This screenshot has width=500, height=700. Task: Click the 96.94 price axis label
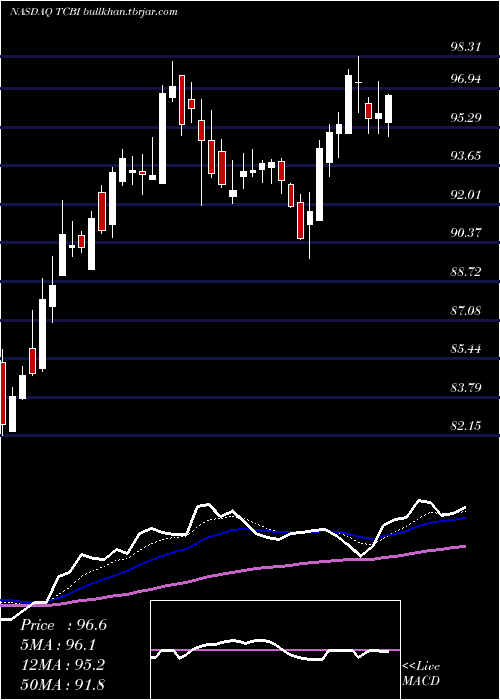pos(466,79)
